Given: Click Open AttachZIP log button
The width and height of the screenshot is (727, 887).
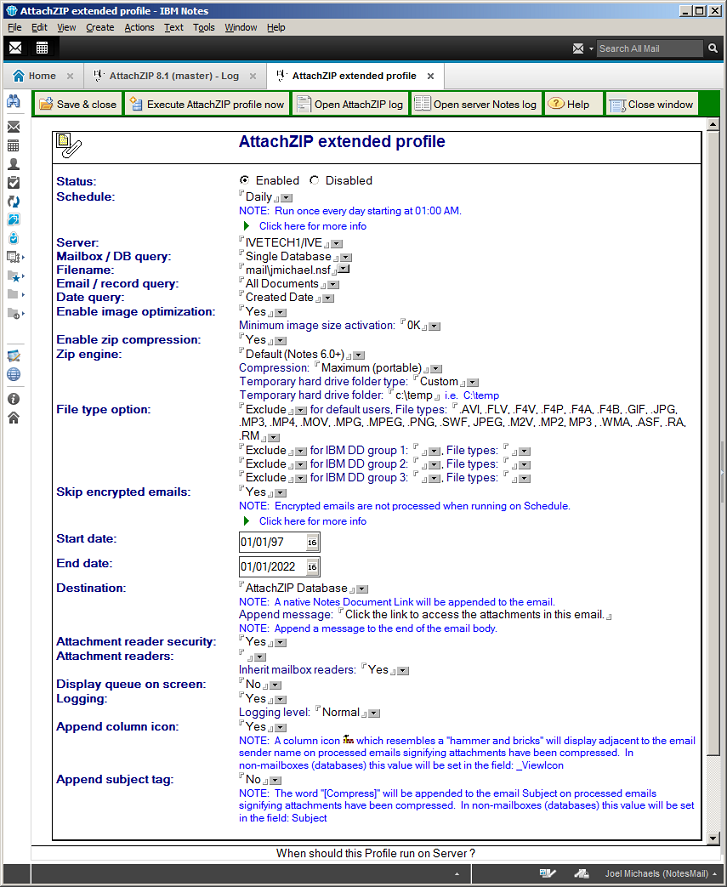Looking at the screenshot, I should [351, 104].
